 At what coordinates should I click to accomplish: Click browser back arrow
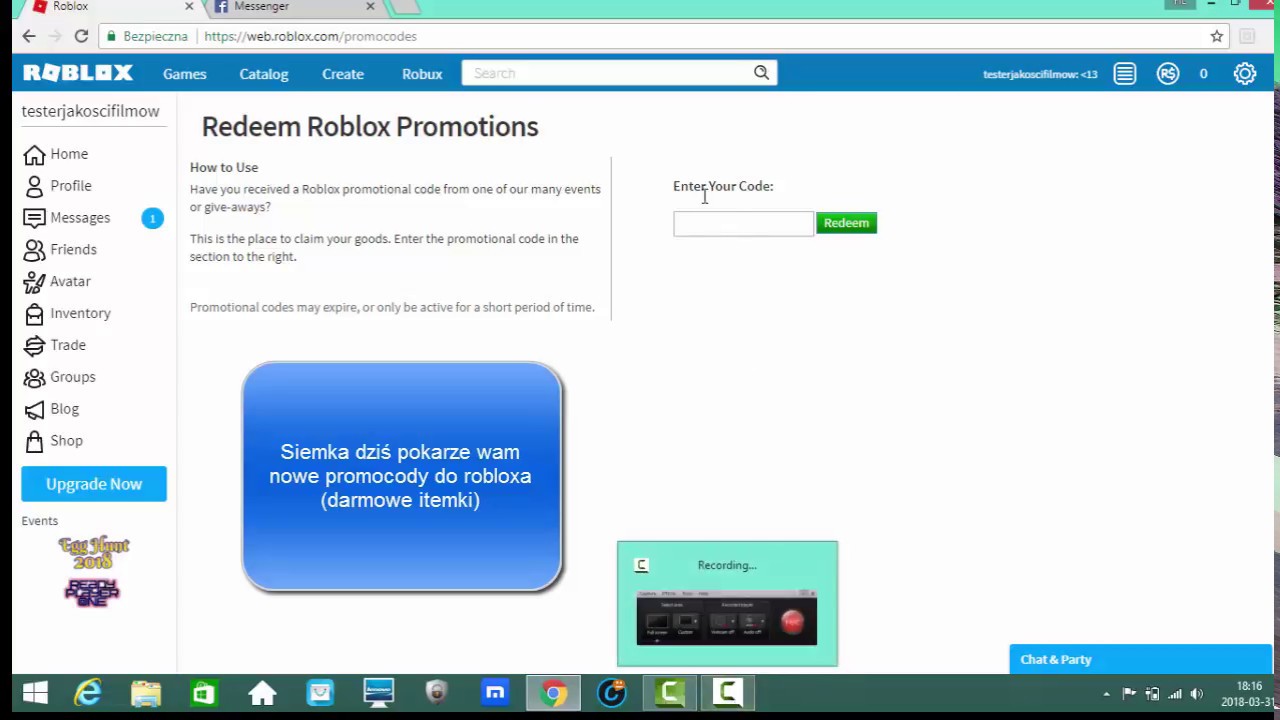pyautogui.click(x=28, y=36)
